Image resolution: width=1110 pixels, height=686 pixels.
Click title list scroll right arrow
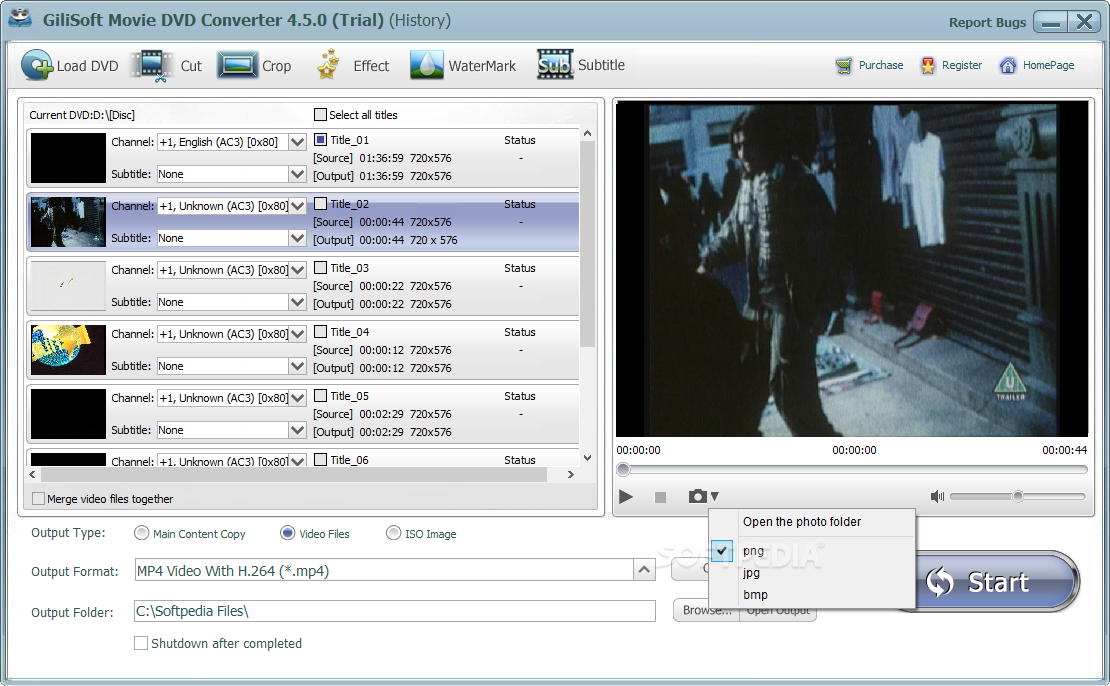[x=571, y=474]
